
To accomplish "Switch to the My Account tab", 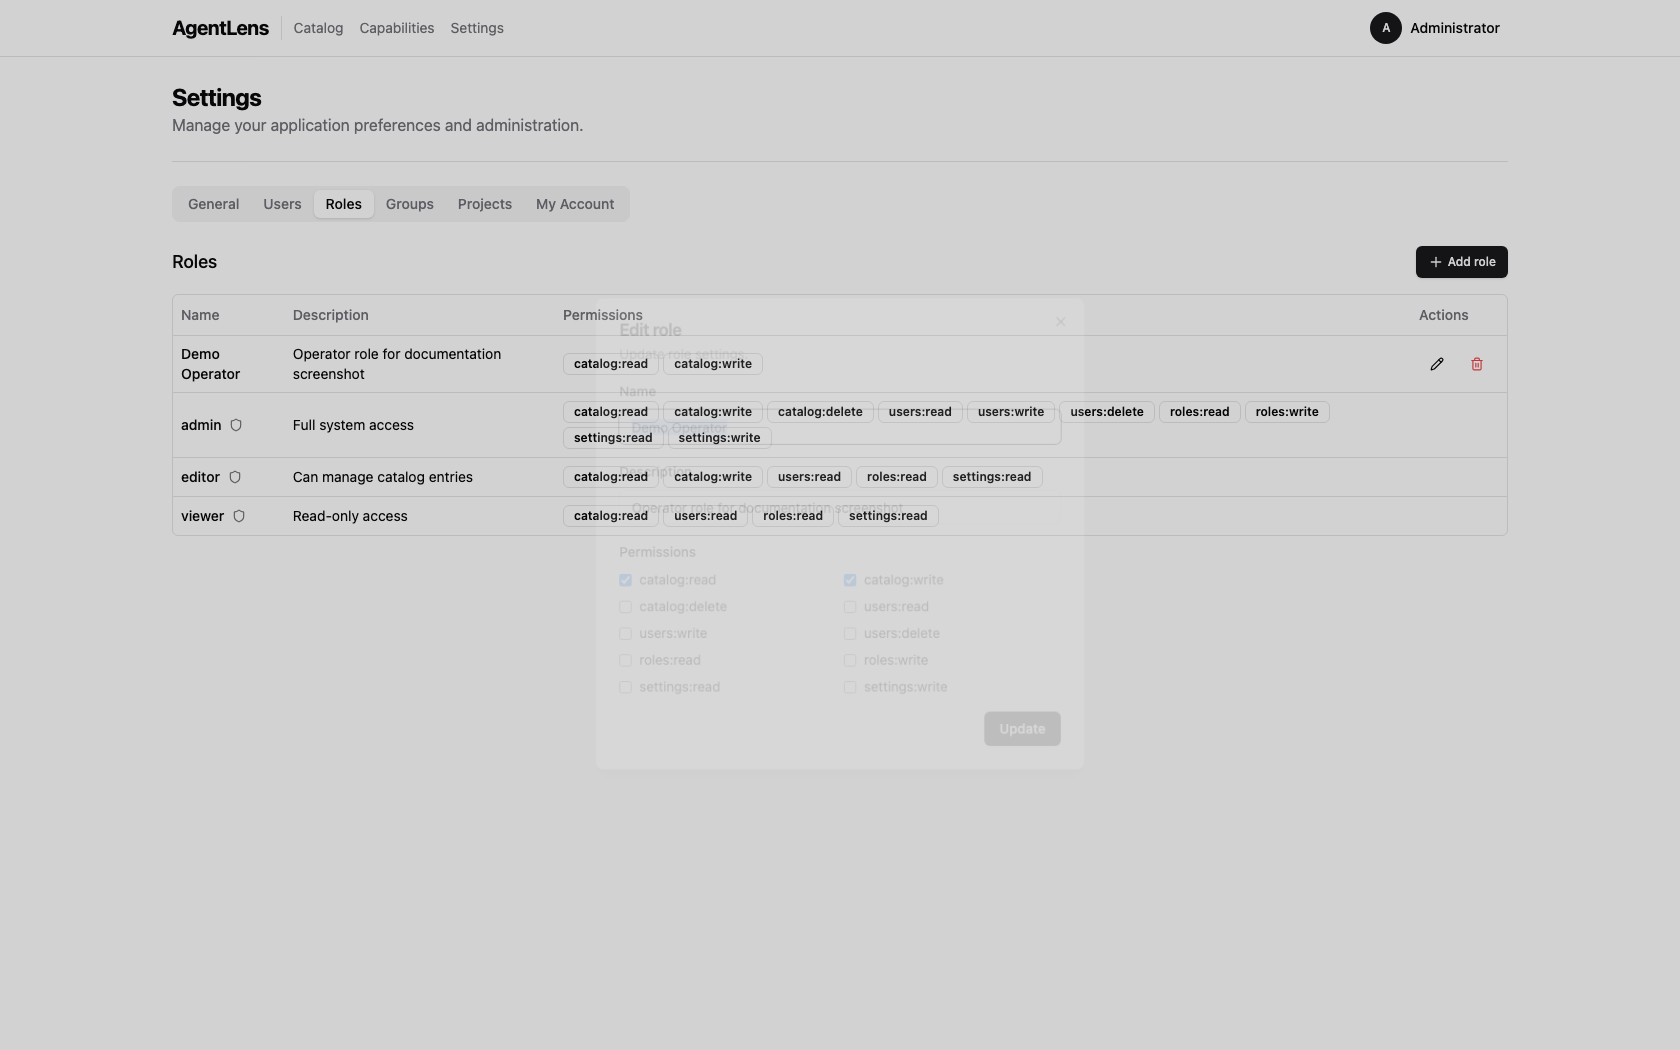I will click(x=574, y=204).
